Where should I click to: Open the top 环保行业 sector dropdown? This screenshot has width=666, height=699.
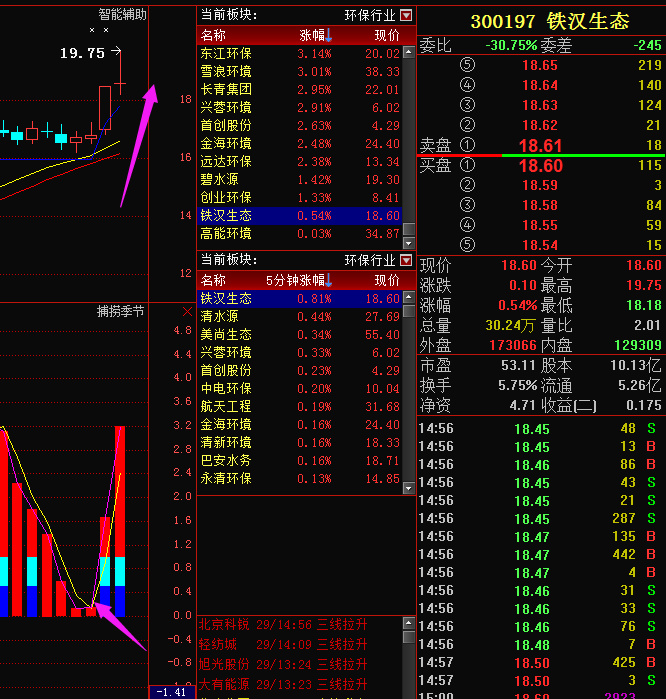406,16
